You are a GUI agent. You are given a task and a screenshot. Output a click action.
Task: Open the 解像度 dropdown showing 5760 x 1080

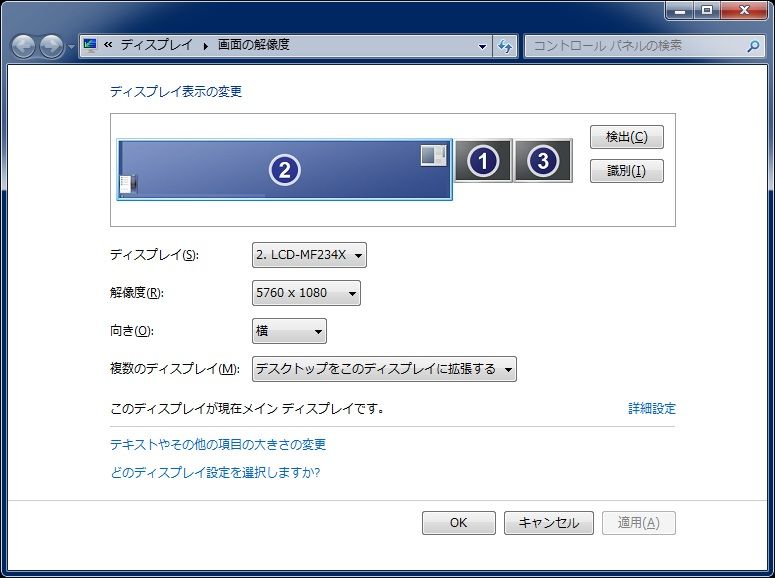coord(306,293)
